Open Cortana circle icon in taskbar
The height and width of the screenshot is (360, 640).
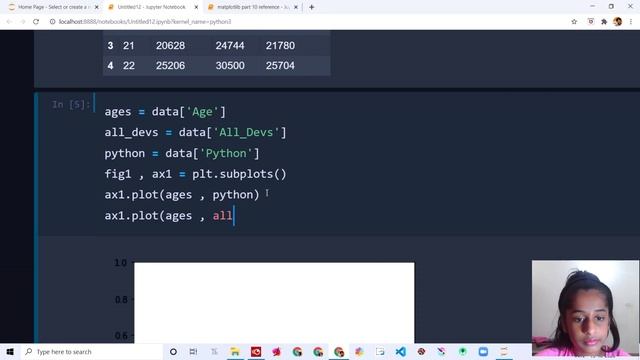[x=173, y=351]
